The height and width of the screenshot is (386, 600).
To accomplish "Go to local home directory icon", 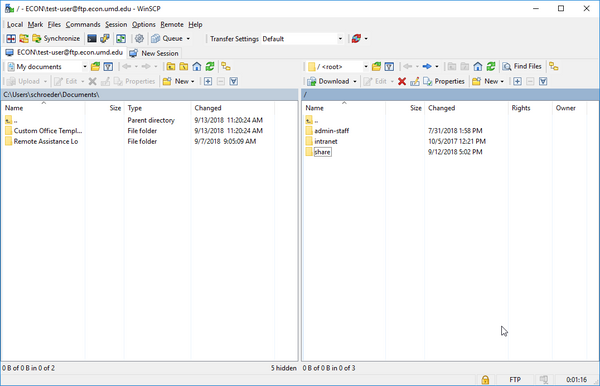I will [197, 67].
